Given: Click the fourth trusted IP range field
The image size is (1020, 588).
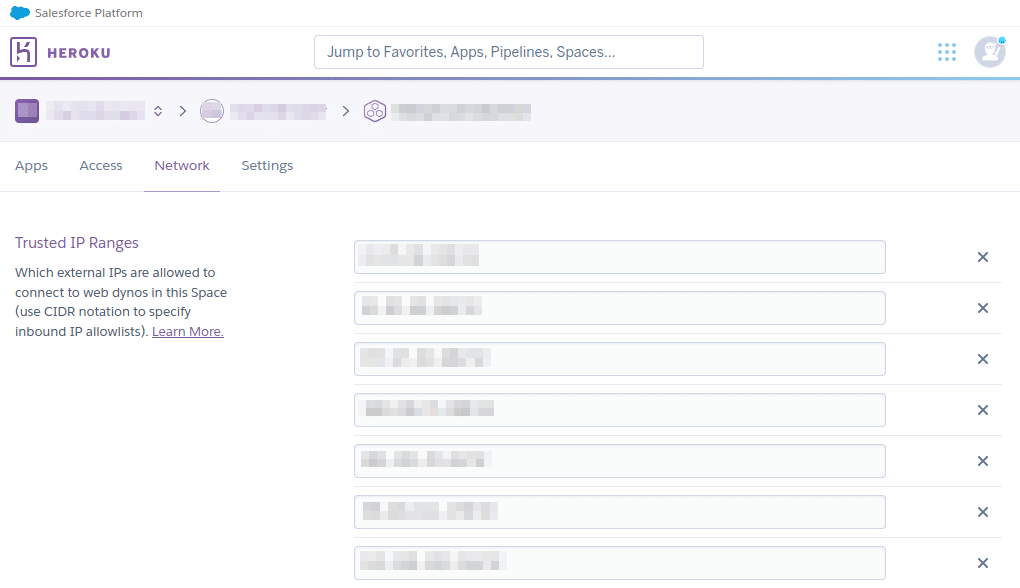Looking at the screenshot, I should [x=619, y=410].
